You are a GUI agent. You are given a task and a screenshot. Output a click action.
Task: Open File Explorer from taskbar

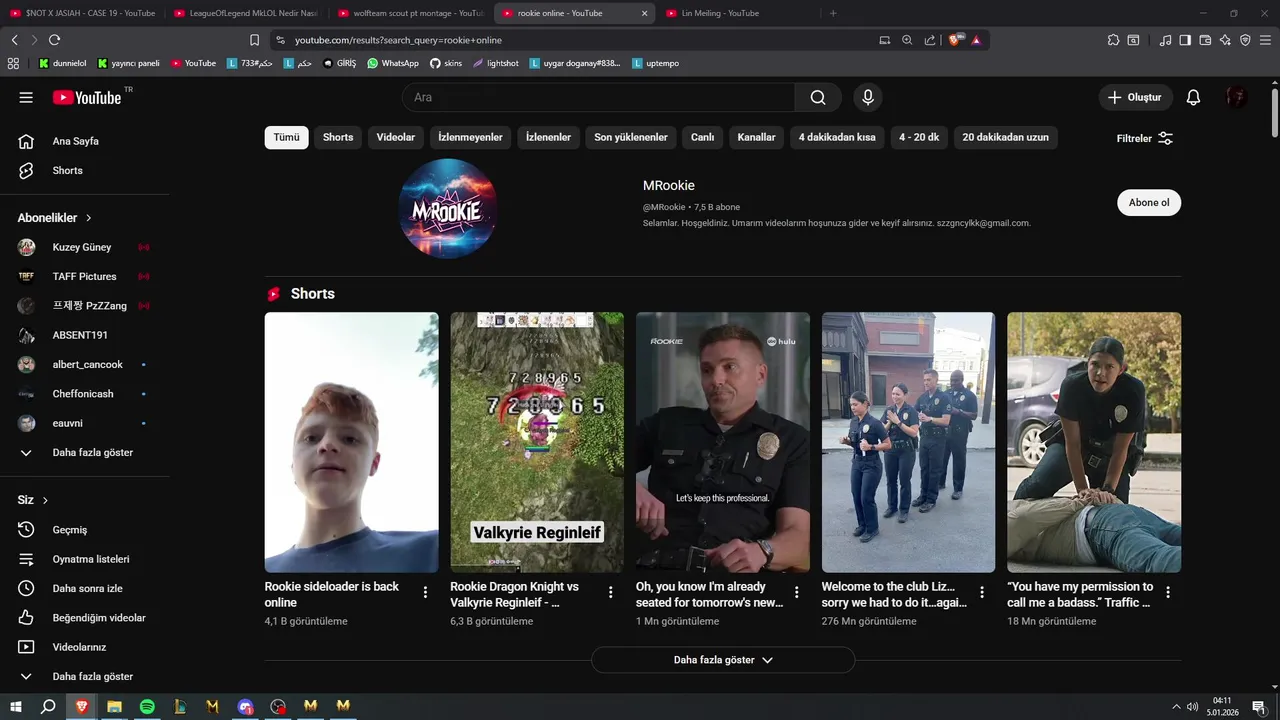114,706
